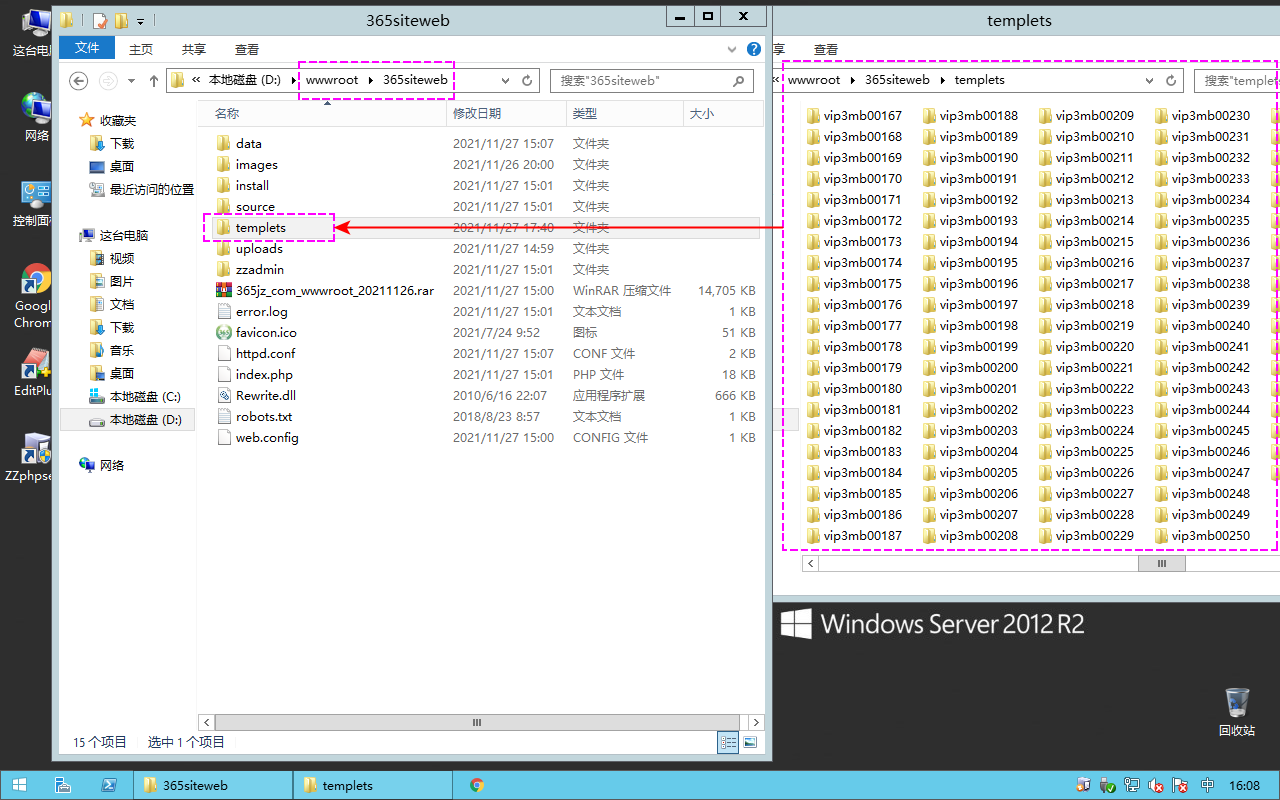Viewport: 1280px width, 800px height.
Task: Select the error.log file icon
Action: [x=224, y=312]
